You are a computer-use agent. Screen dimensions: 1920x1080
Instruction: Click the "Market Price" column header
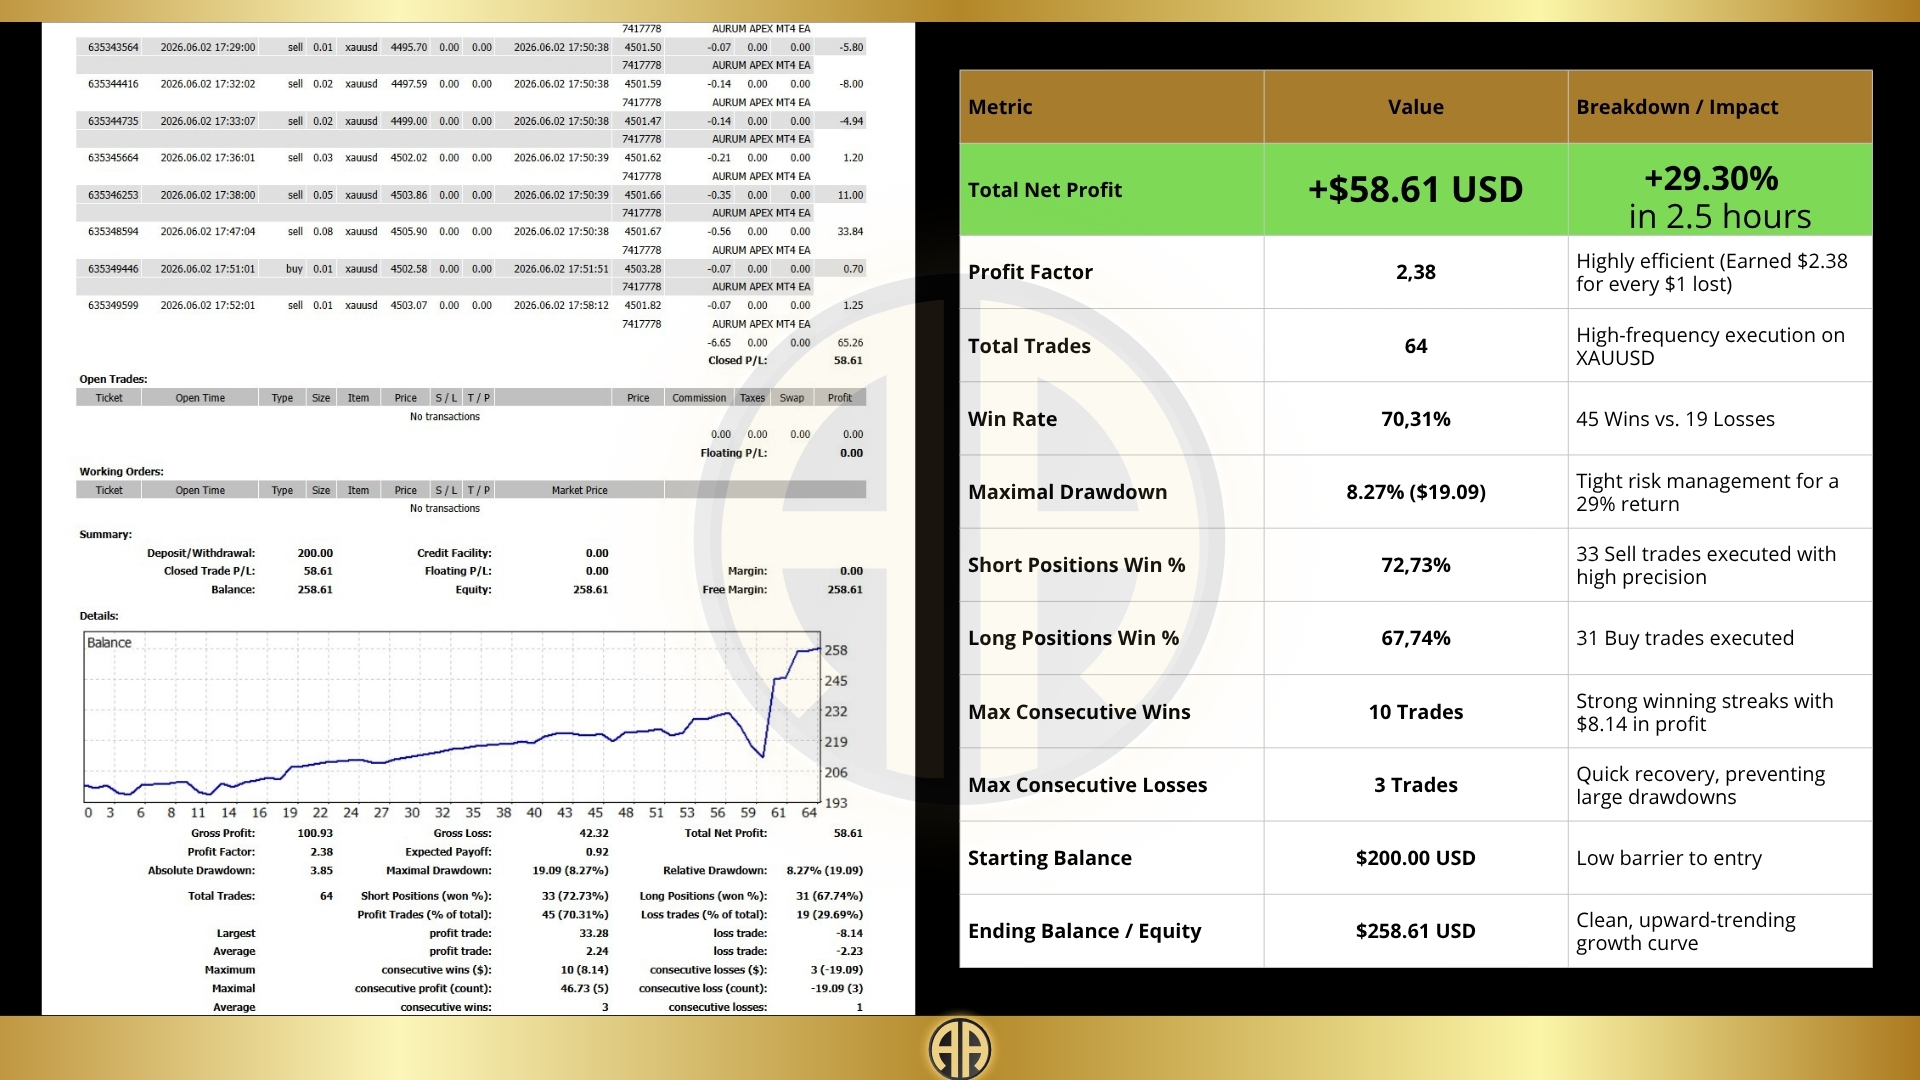pos(579,490)
